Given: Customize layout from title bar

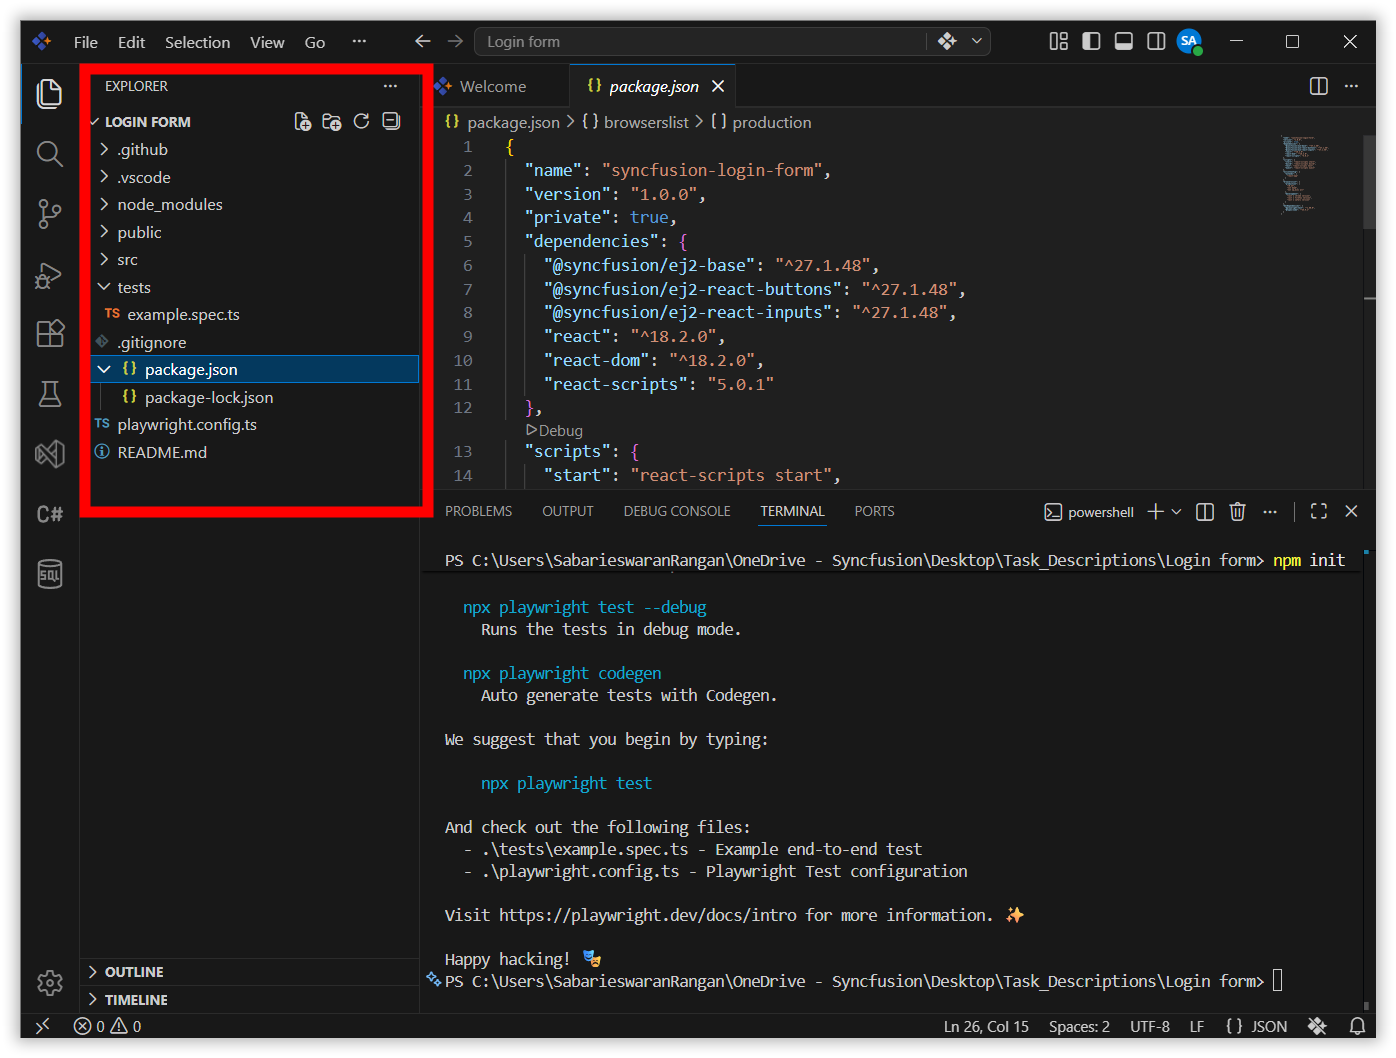Looking at the screenshot, I should (1058, 41).
